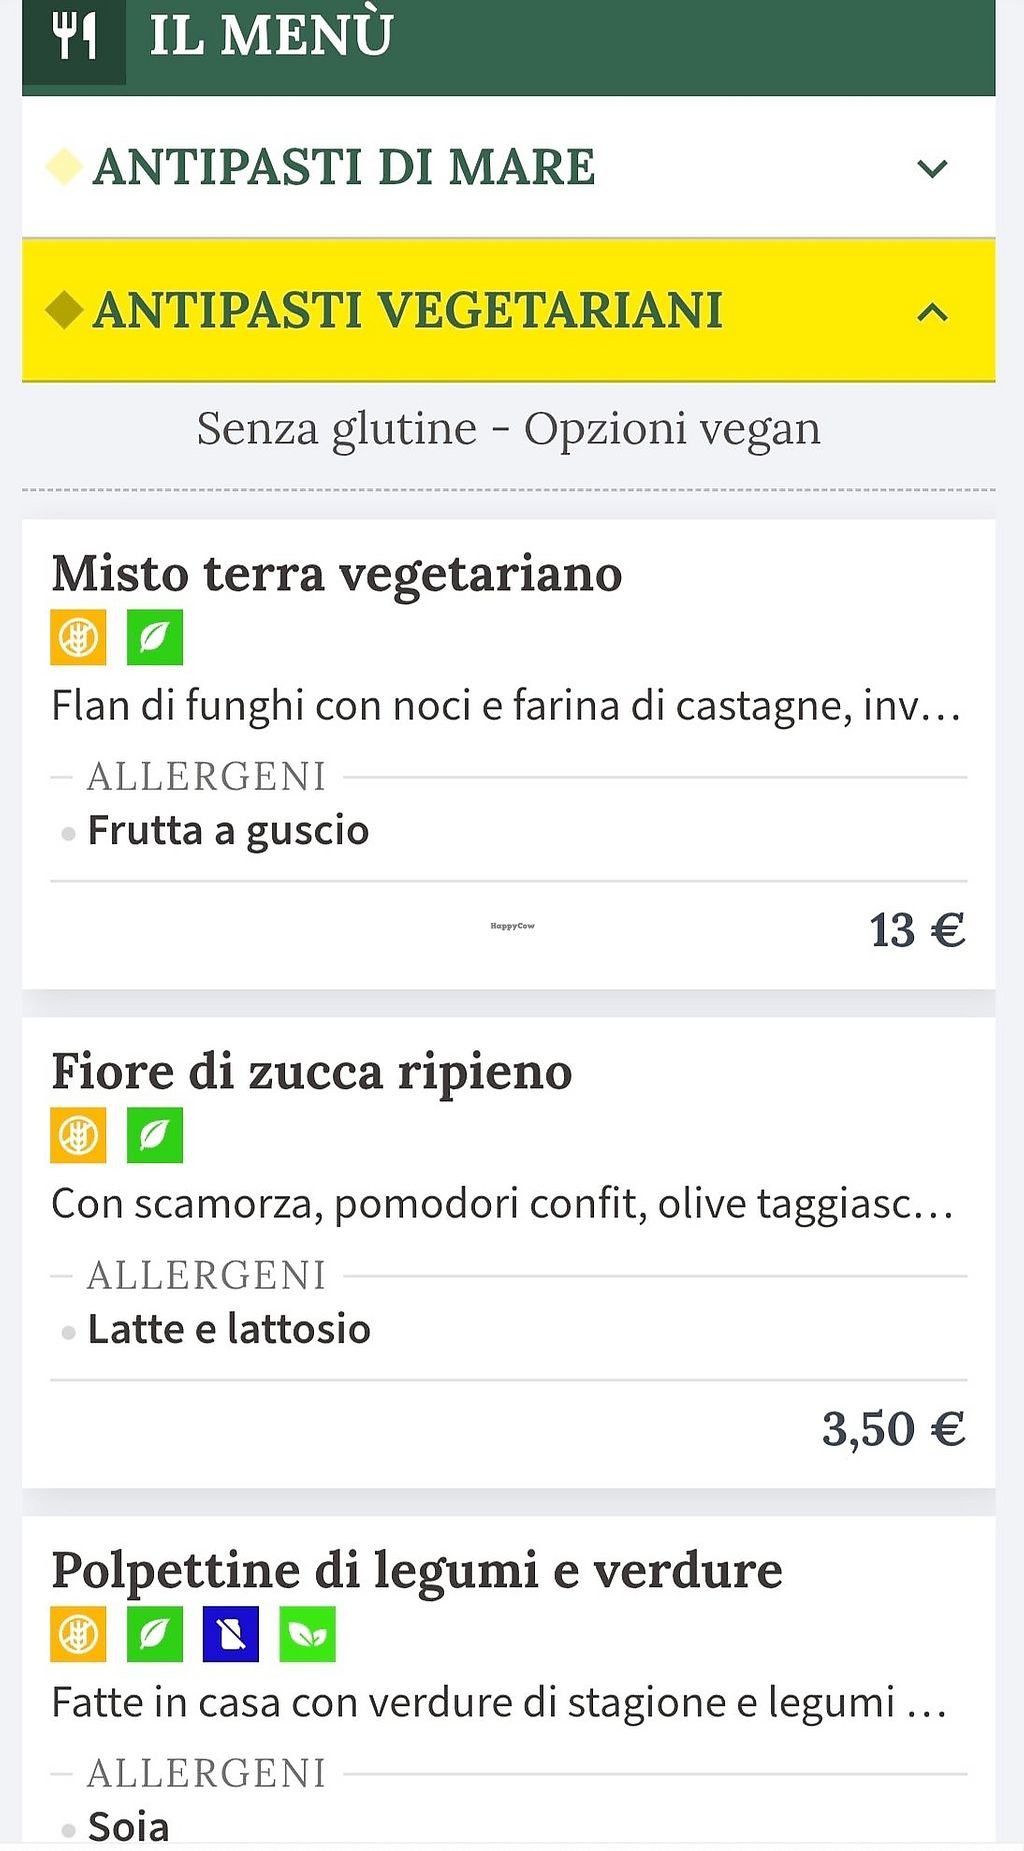Viewport: 1024px width, 1851px height.
Task: Collapse Antipasti Vegetariani chevron
Action: click(x=932, y=313)
